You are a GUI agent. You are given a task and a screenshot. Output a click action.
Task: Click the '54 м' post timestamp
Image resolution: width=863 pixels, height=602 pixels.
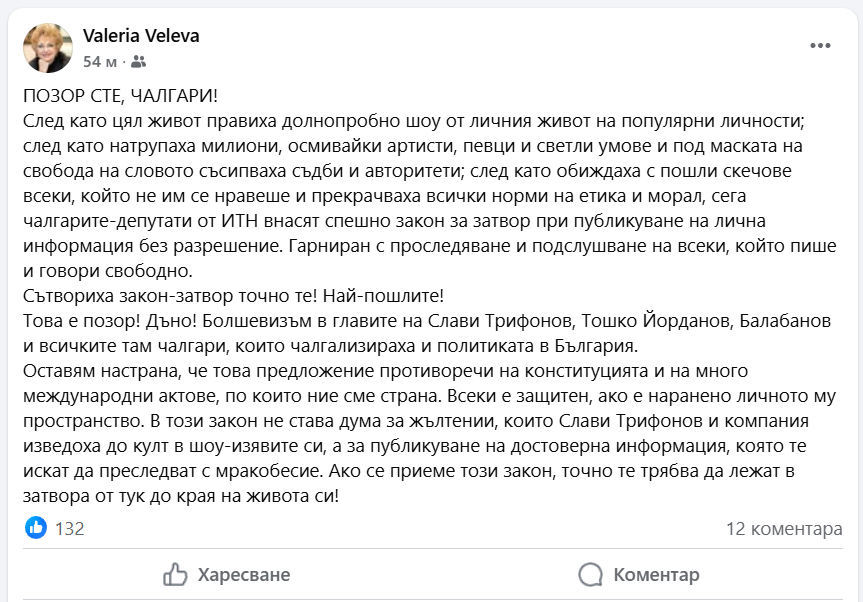pyautogui.click(x=99, y=62)
